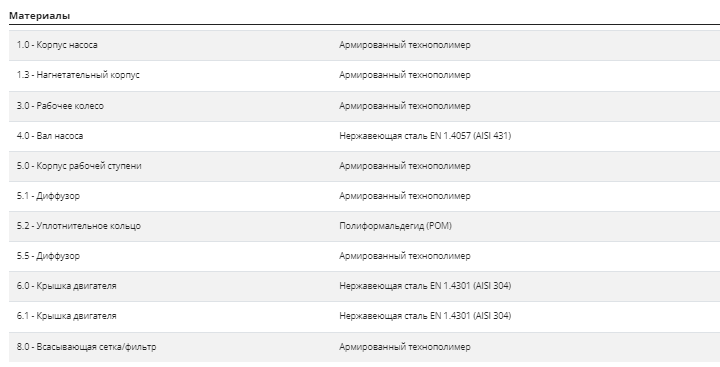Click the 5.2 - Уплотнительное кольцо label

point(79,226)
